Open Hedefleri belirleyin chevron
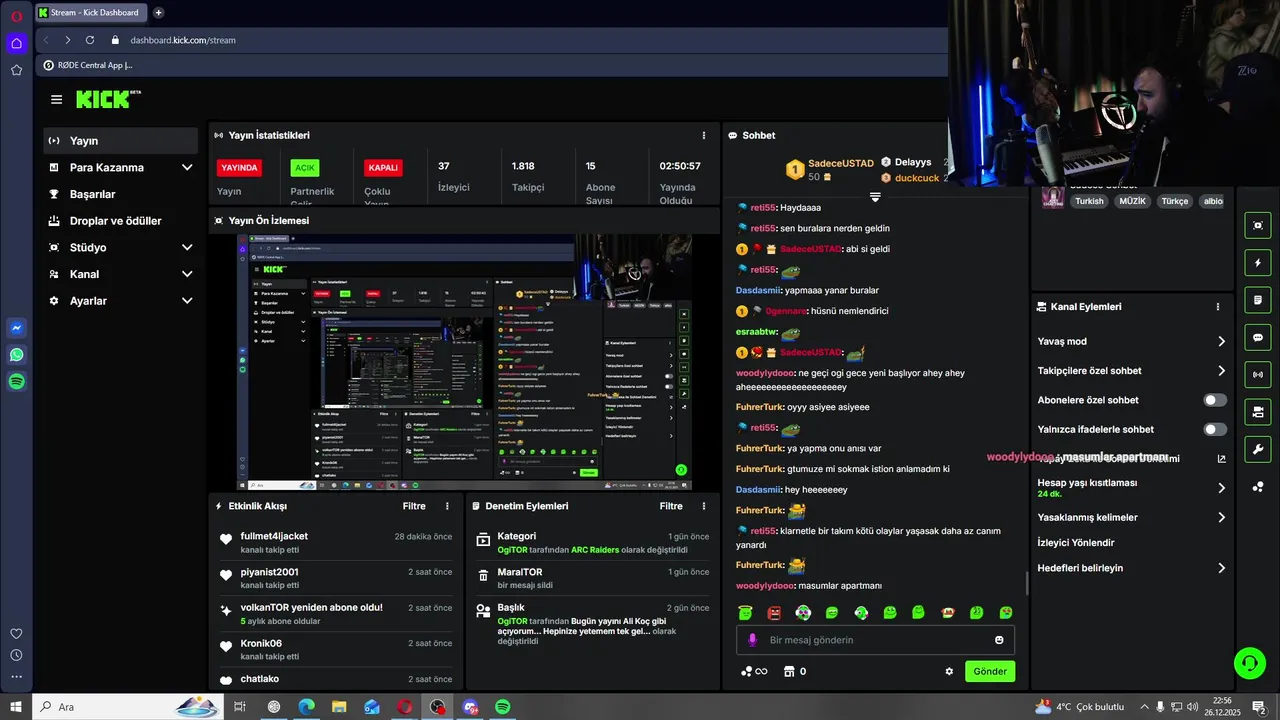The height and width of the screenshot is (720, 1280). point(1221,568)
